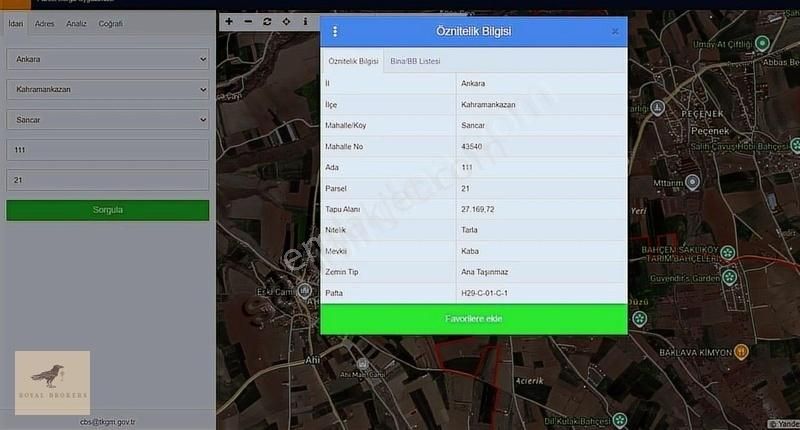Switch to the Adres tab
Screen dimensions: 800x430
tap(44, 23)
